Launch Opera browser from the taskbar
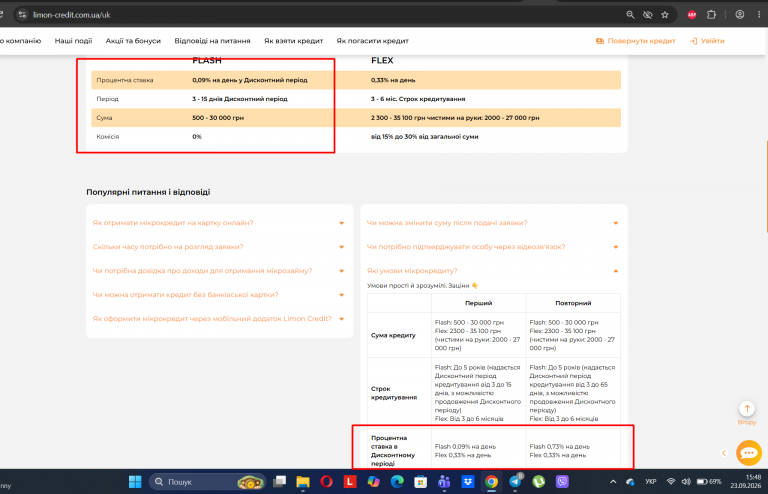 click(326, 482)
